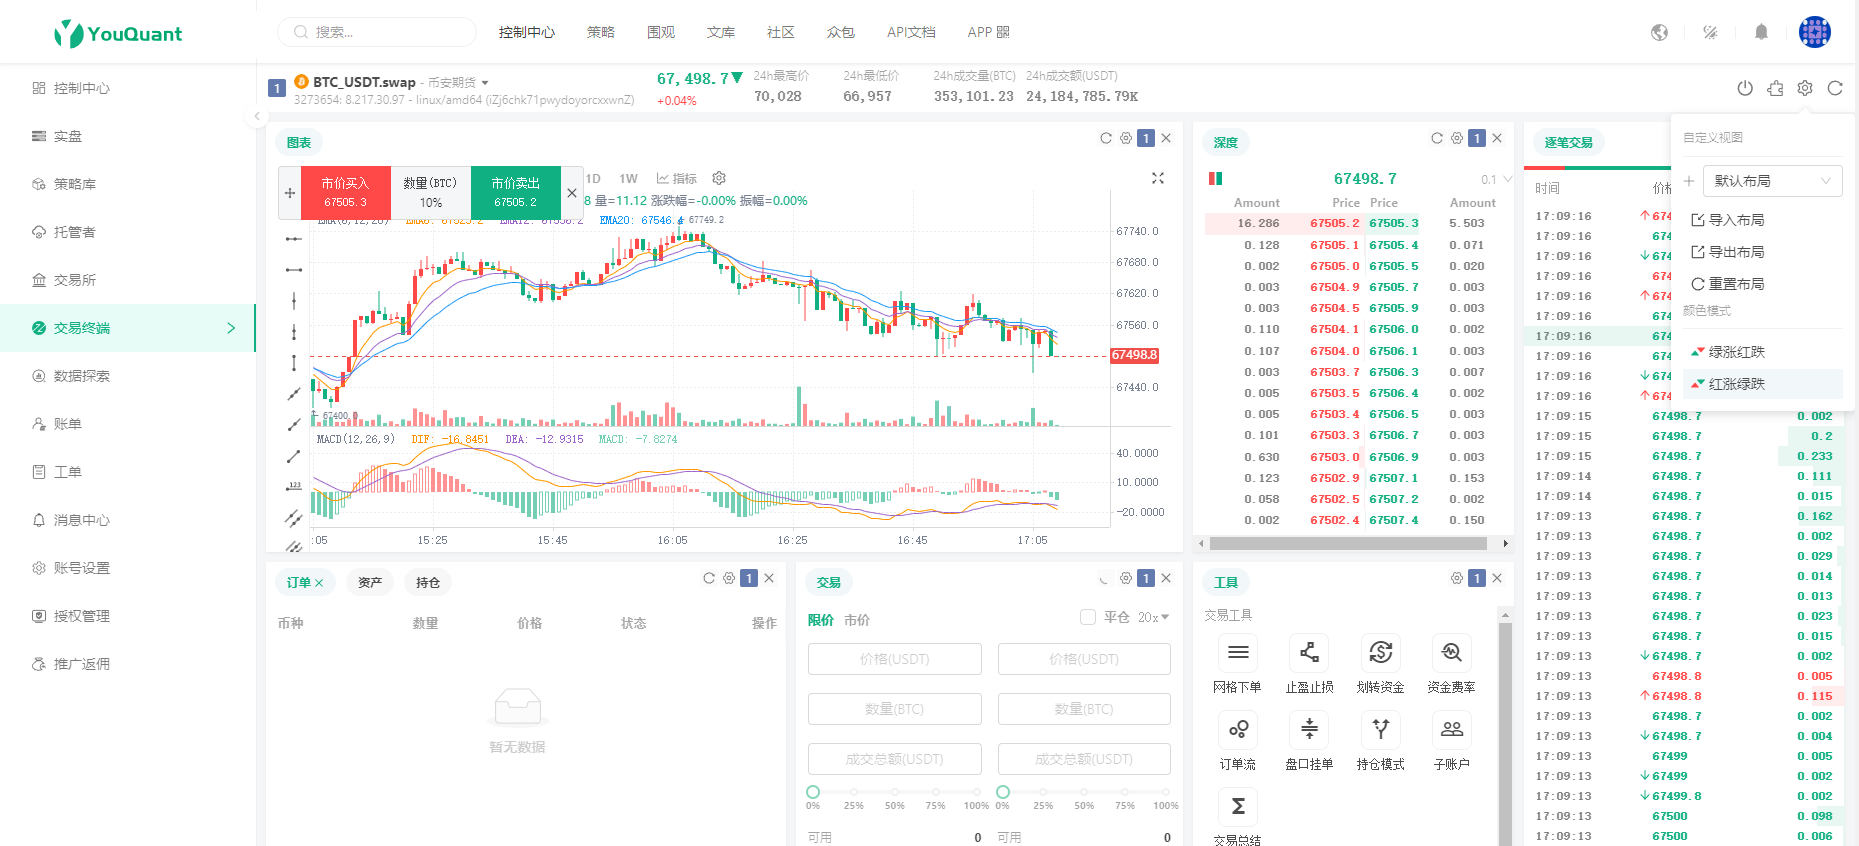This screenshot has width=1859, height=846.
Task: Toggle the 平仓 checkbox
Action: coord(1088,617)
